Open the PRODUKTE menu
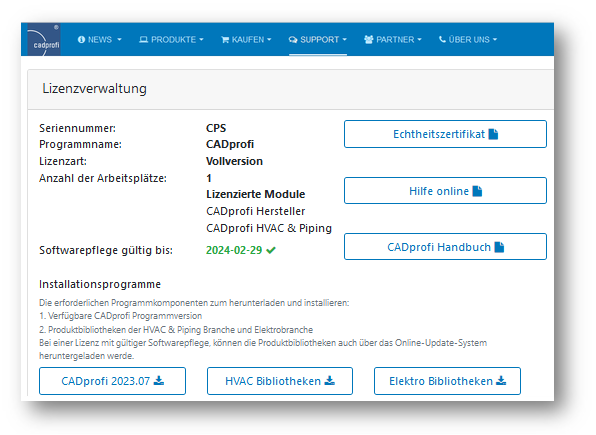 click(171, 40)
